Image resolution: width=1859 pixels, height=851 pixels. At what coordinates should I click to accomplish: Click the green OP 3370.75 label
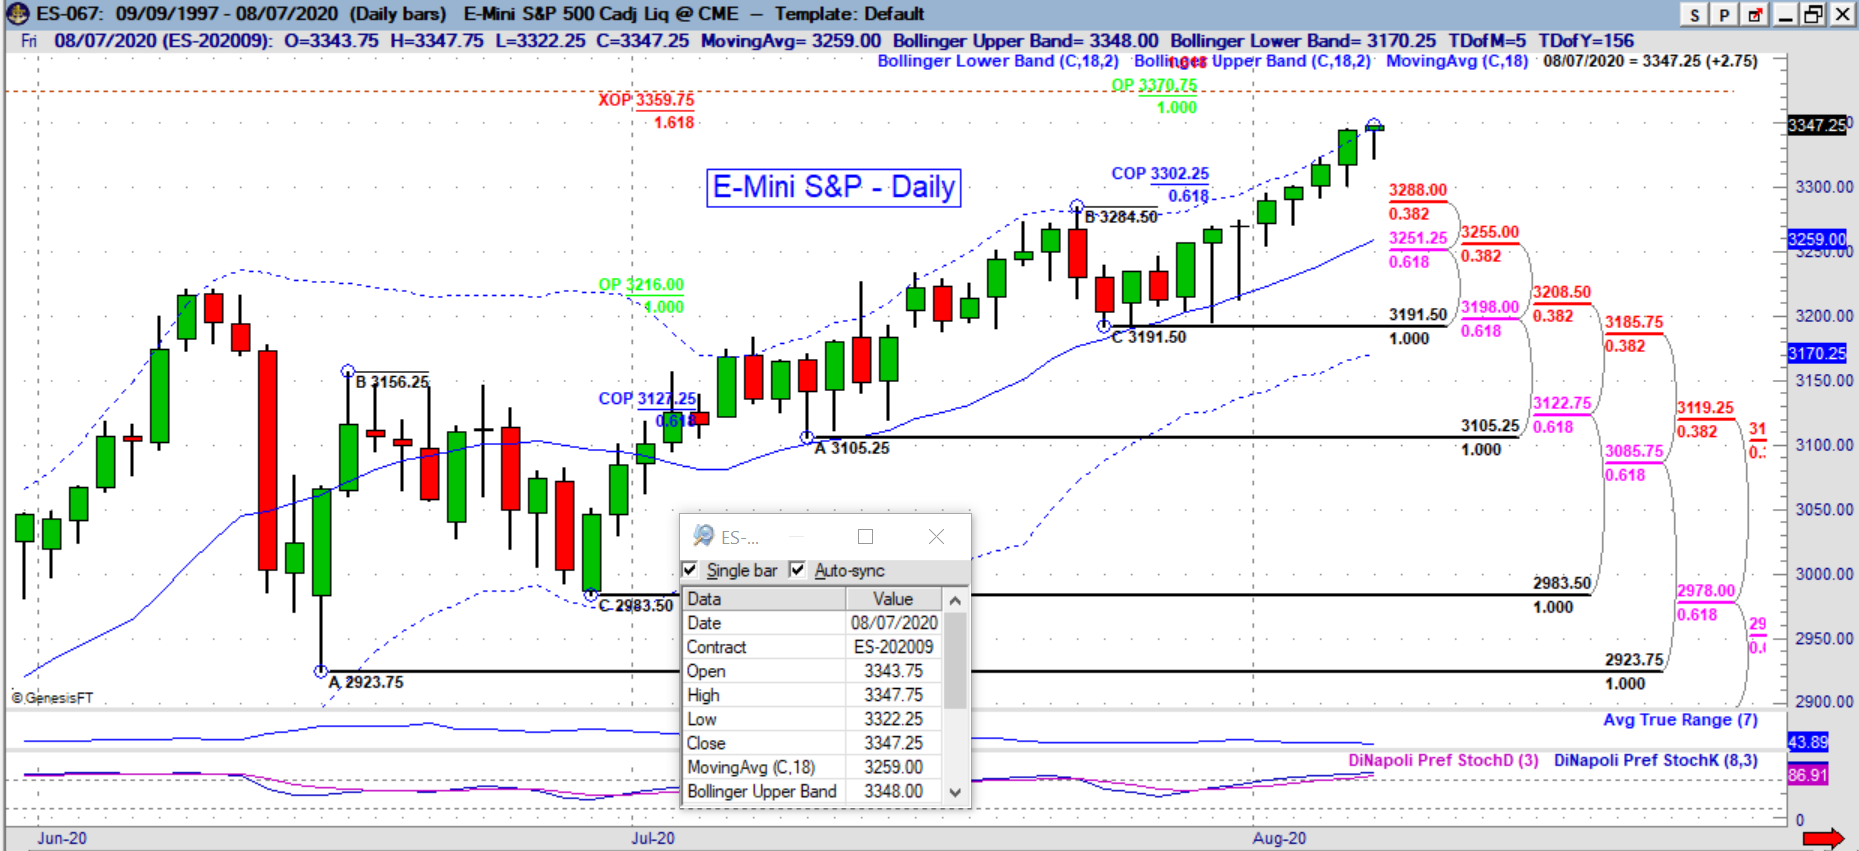click(x=1154, y=86)
